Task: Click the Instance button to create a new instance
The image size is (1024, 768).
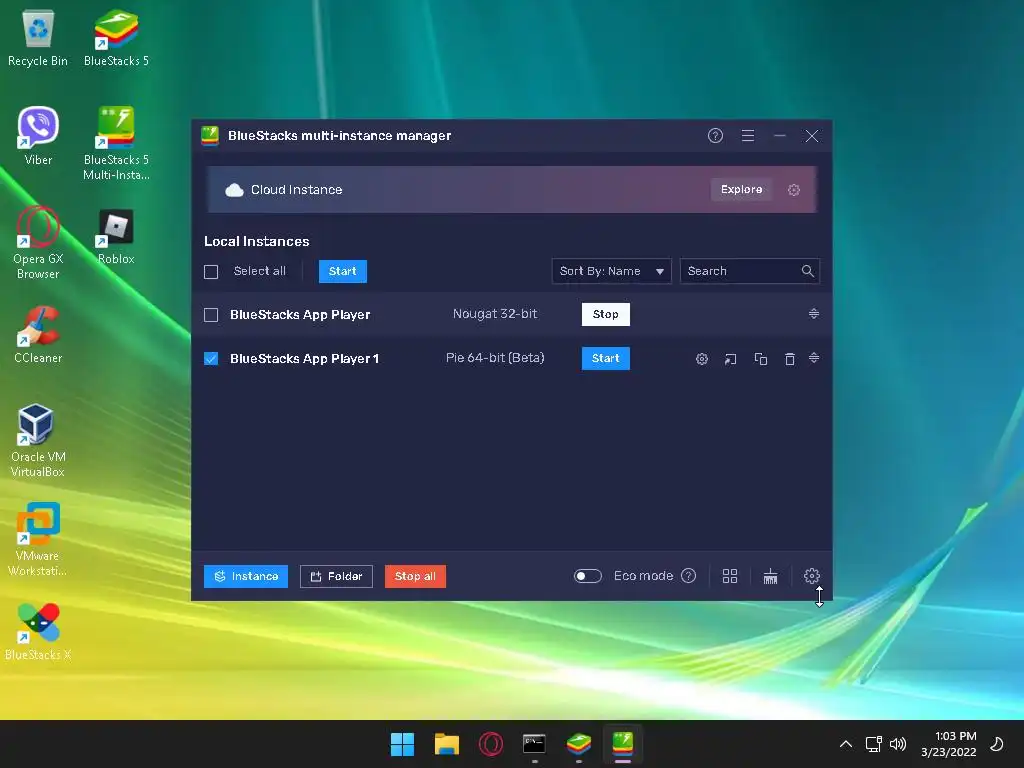Action: point(246,576)
